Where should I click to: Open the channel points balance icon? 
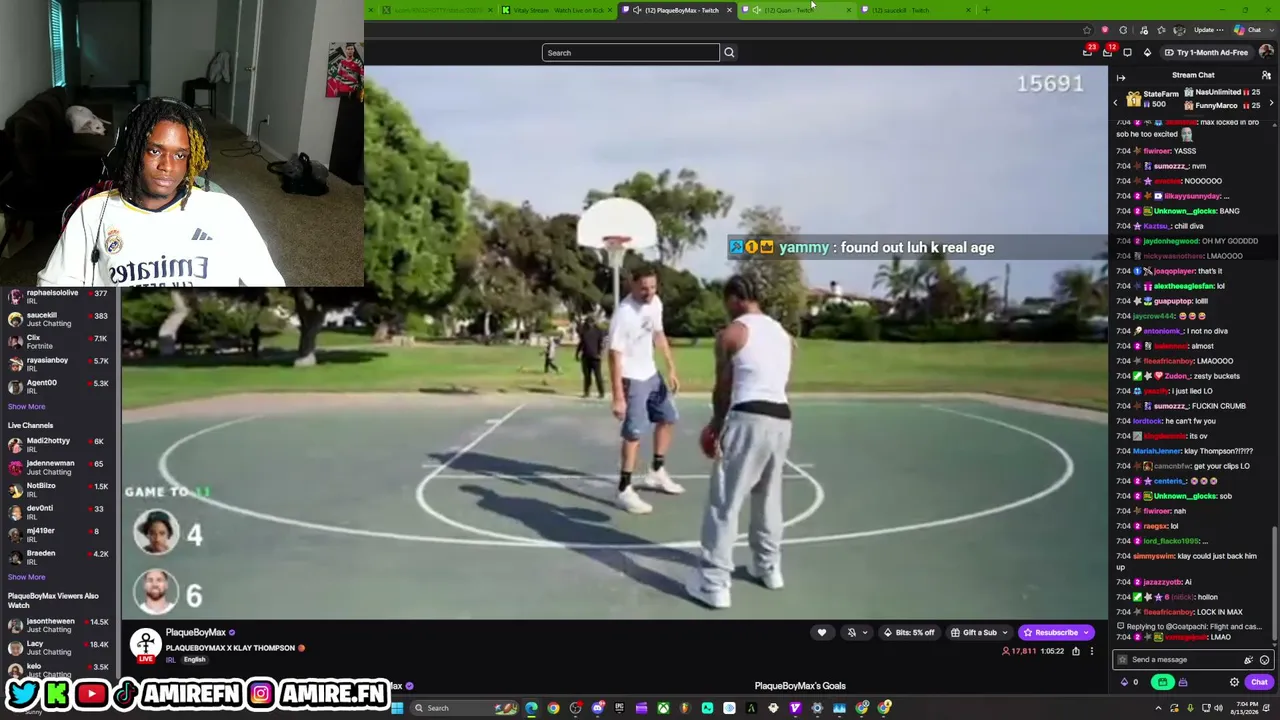tap(1127, 682)
